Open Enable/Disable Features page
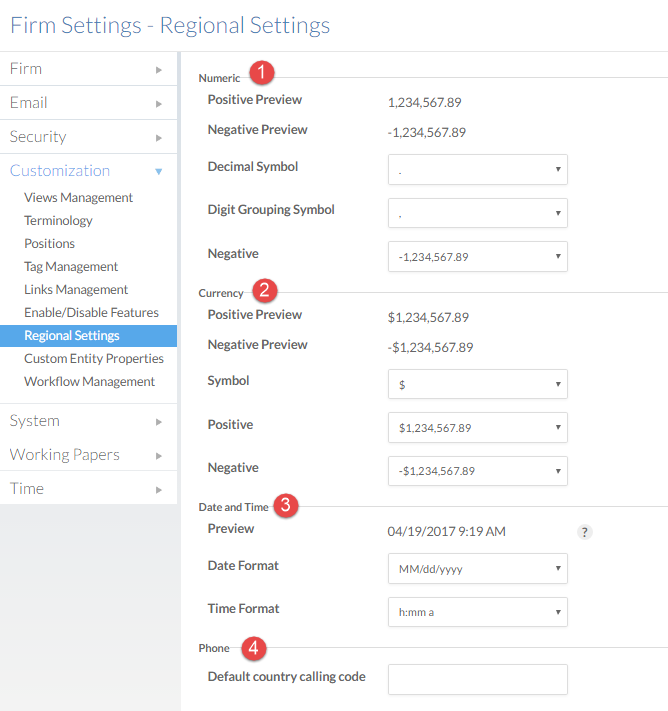This screenshot has height=711, width=668. (x=91, y=313)
